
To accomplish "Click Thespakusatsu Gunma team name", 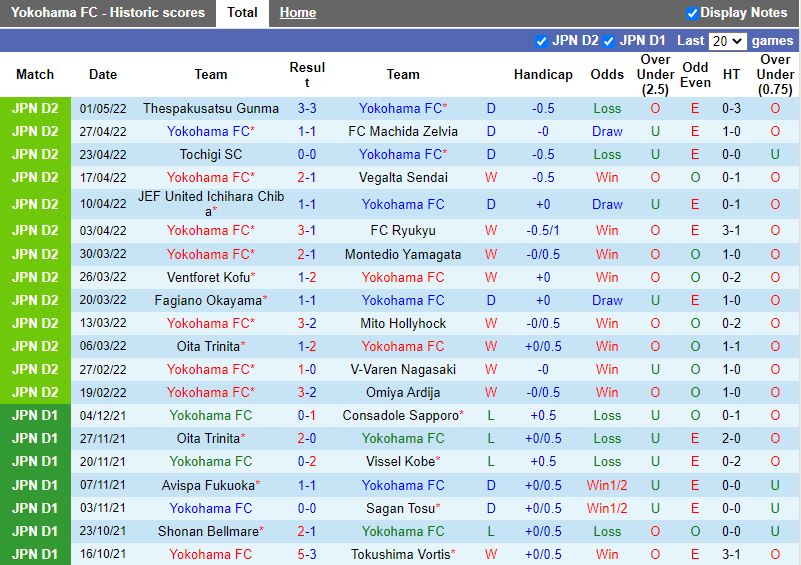I will click(211, 108).
